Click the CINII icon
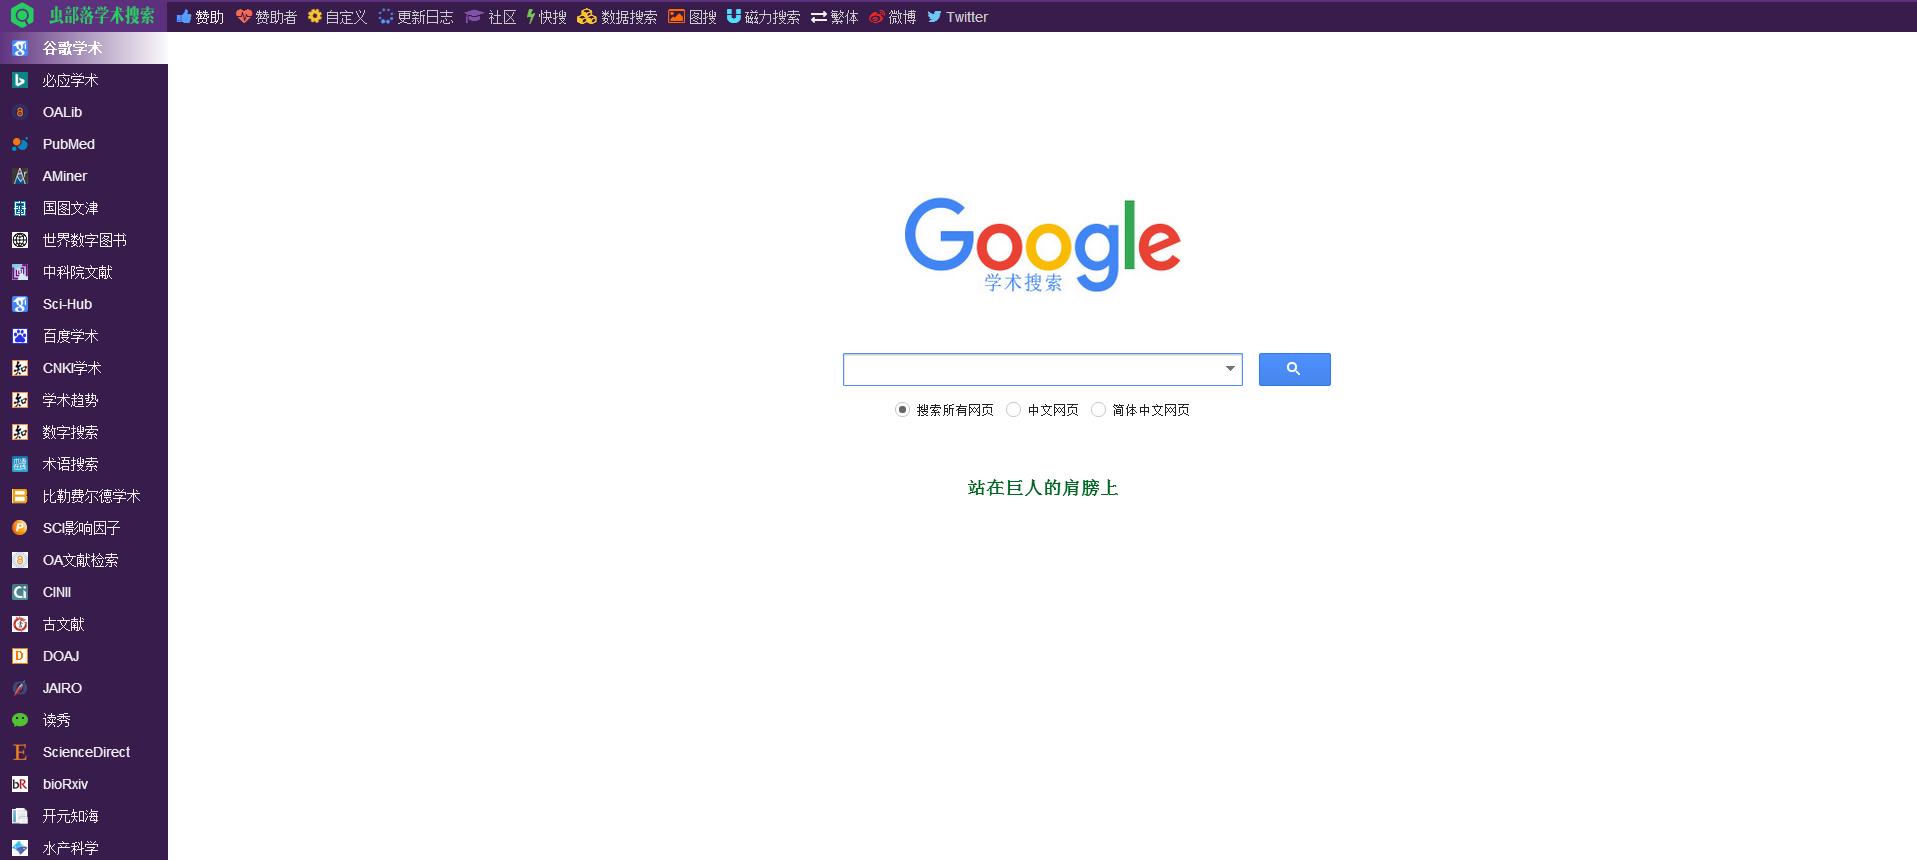The width and height of the screenshot is (1917, 860). click(20, 592)
